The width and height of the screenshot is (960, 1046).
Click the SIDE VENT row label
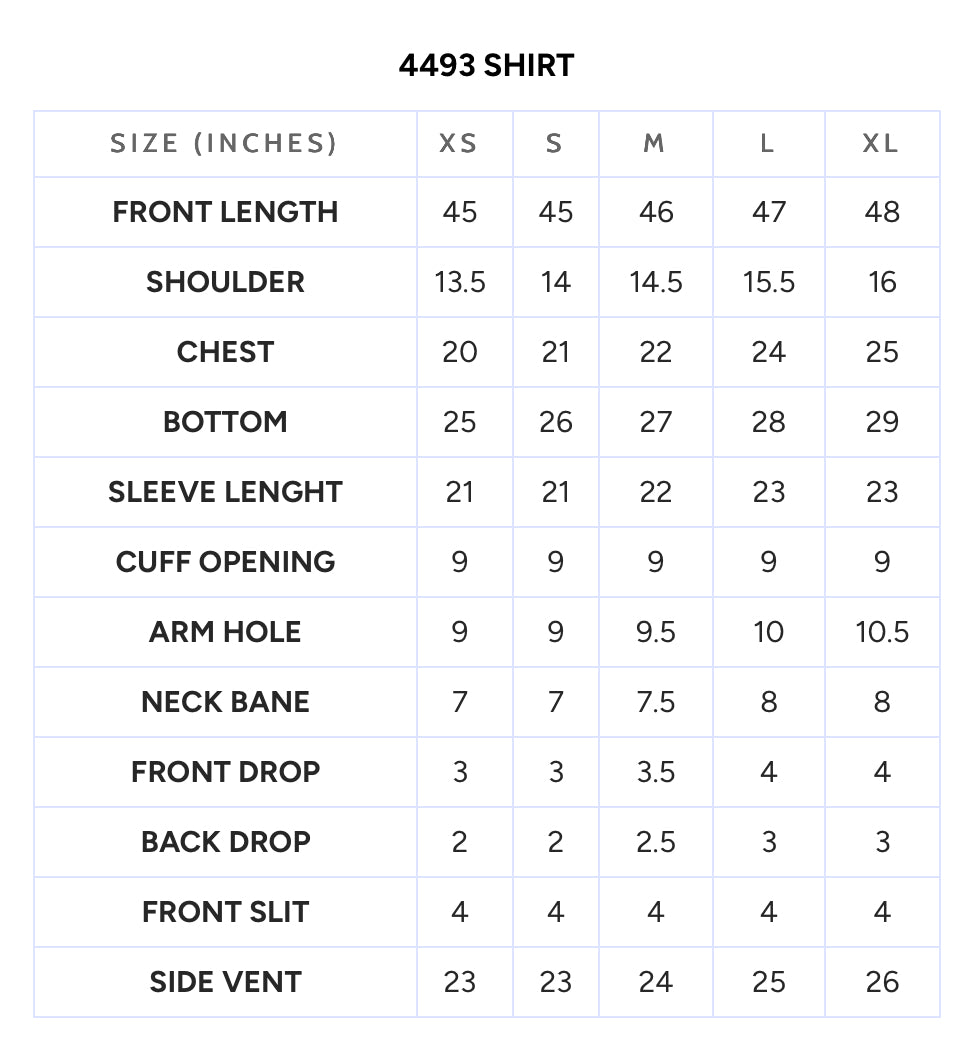[x=225, y=983]
